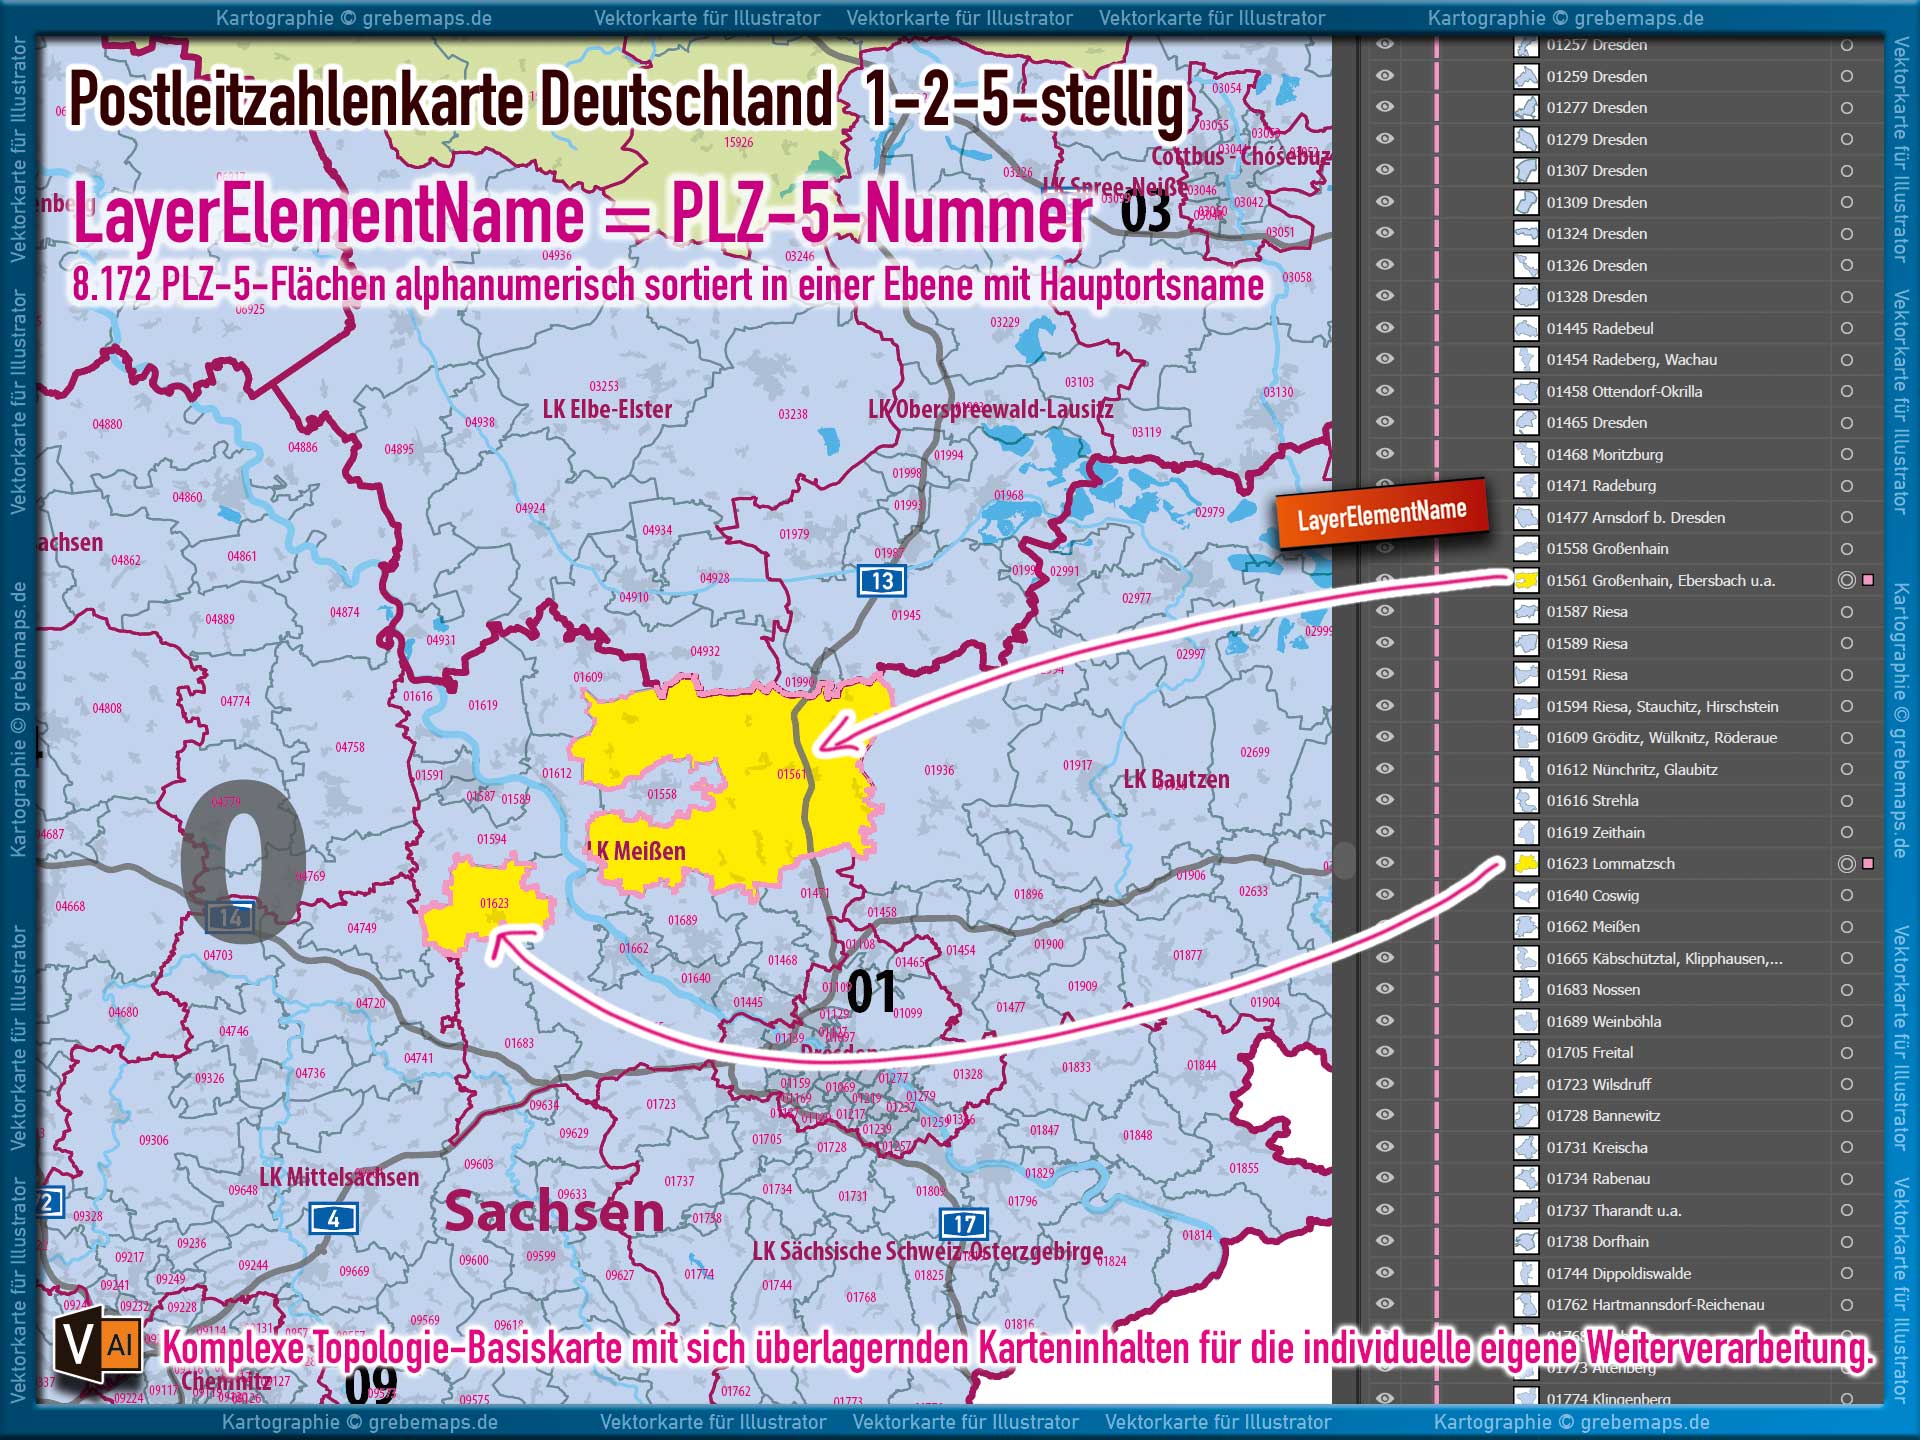Toggle eye icon for 01468 Moritzburg

point(1384,454)
